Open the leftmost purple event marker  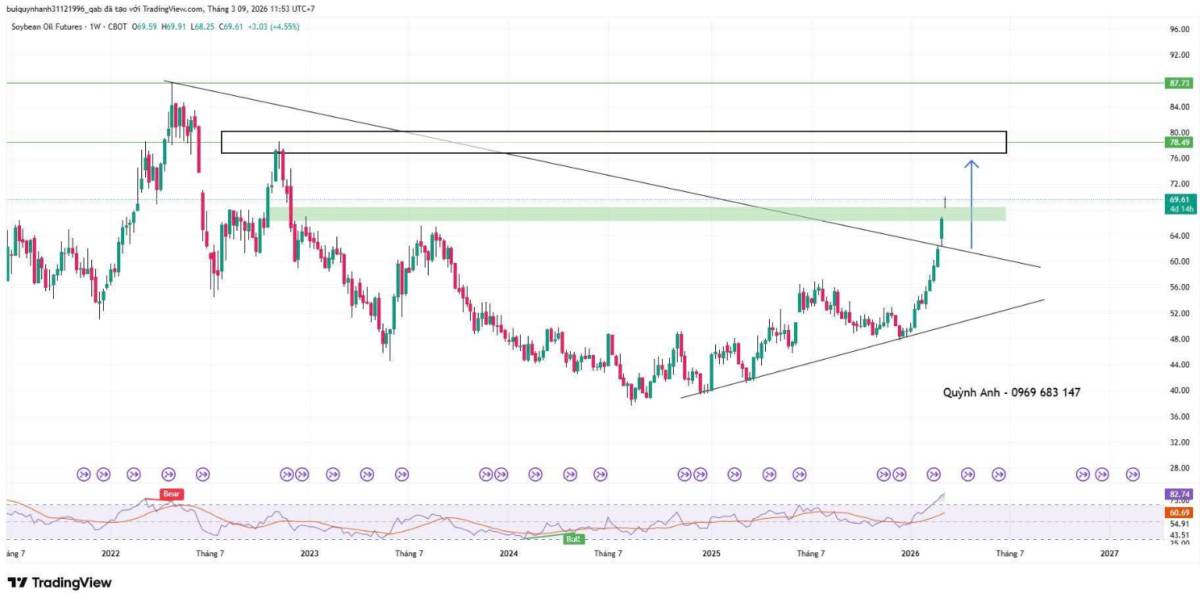pyautogui.click(x=83, y=473)
